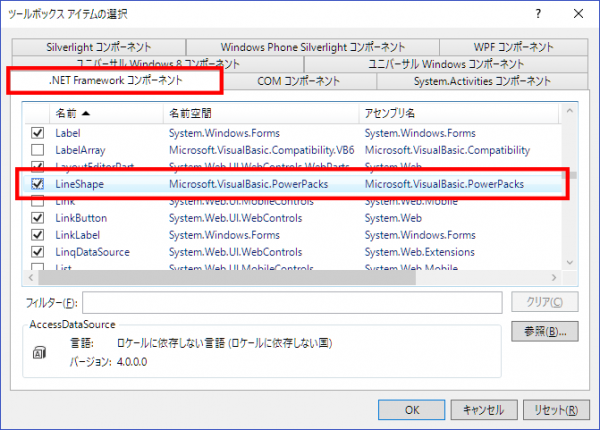Select the LabelArray row name

tap(80, 150)
